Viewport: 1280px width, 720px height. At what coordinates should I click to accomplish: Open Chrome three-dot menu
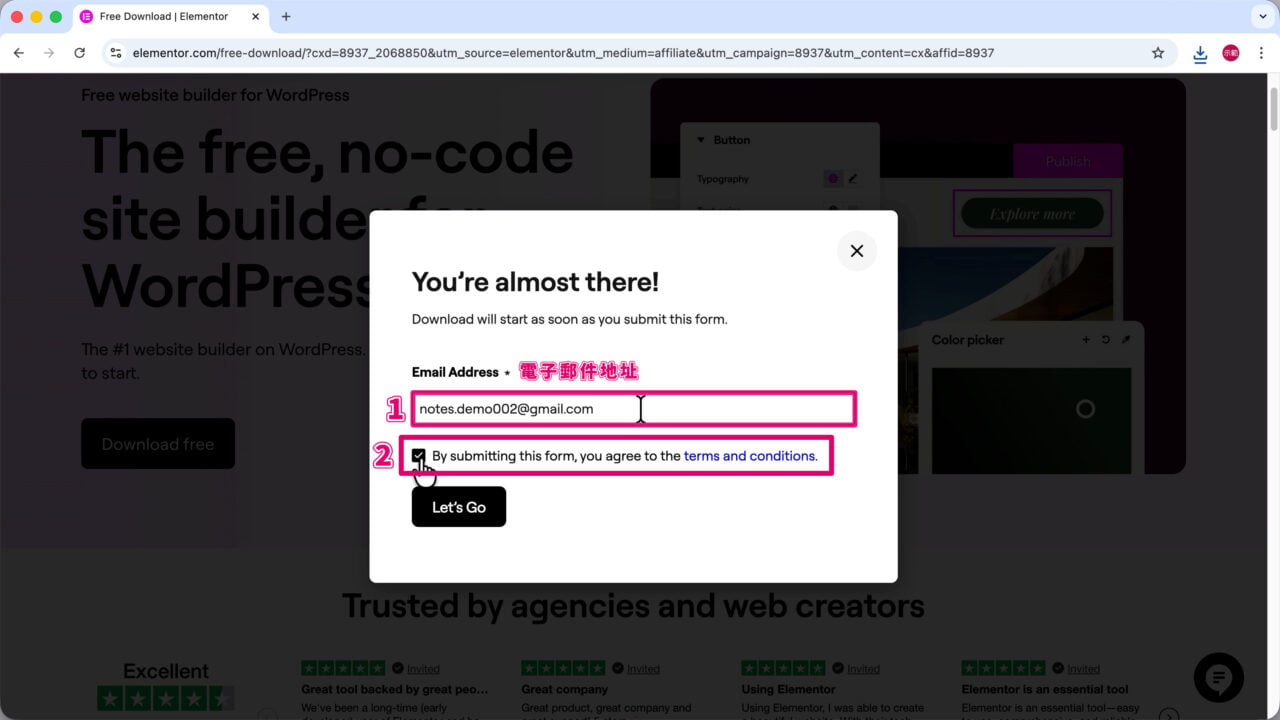coord(1260,53)
